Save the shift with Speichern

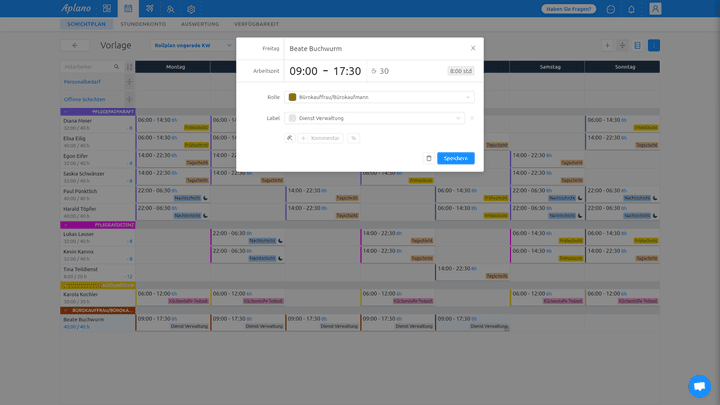456,158
